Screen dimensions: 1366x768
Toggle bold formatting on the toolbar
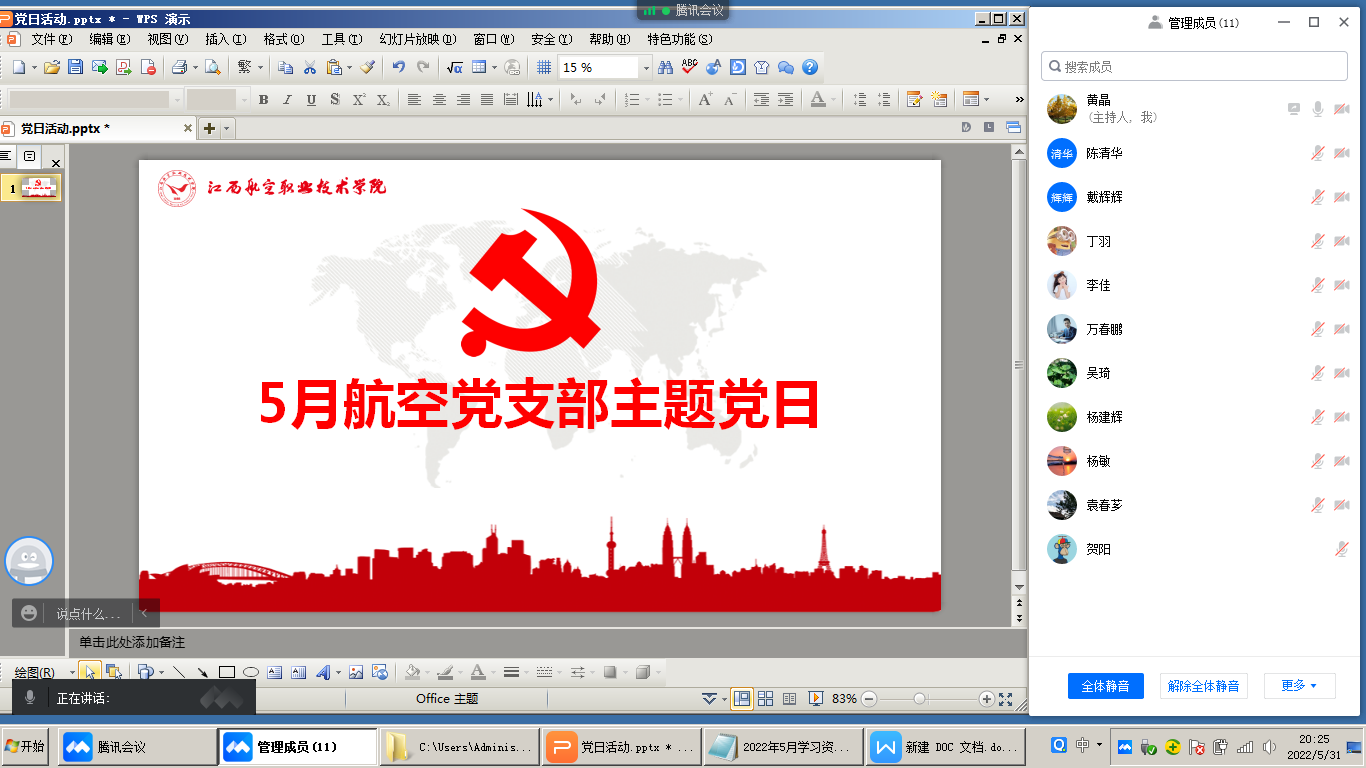(x=263, y=99)
